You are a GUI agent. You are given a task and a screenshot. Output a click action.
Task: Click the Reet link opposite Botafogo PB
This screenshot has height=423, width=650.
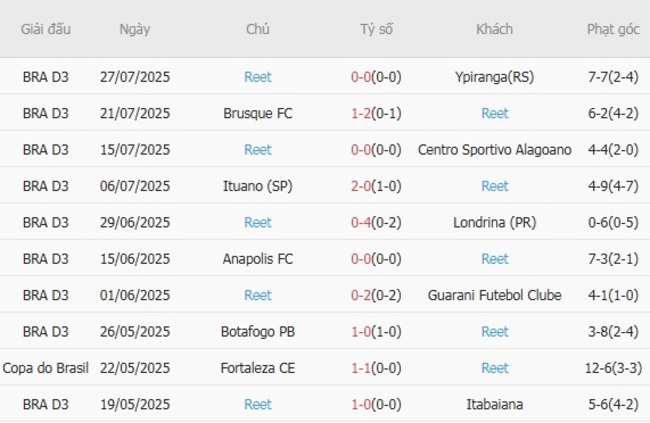(494, 332)
